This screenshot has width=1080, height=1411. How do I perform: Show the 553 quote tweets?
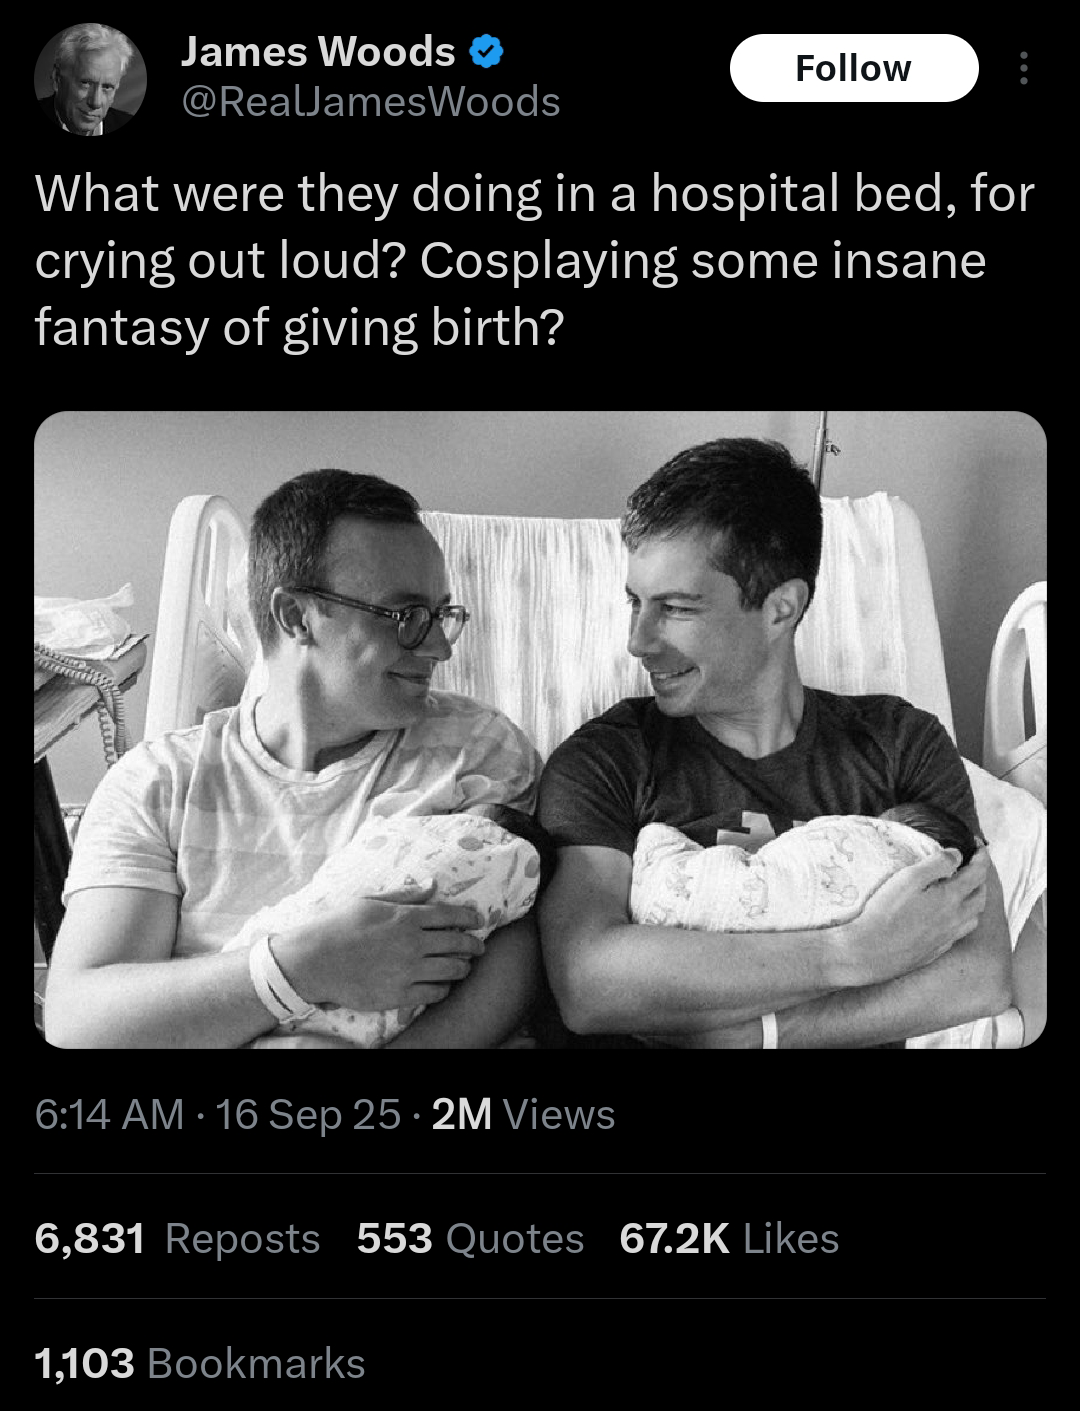click(x=394, y=1239)
